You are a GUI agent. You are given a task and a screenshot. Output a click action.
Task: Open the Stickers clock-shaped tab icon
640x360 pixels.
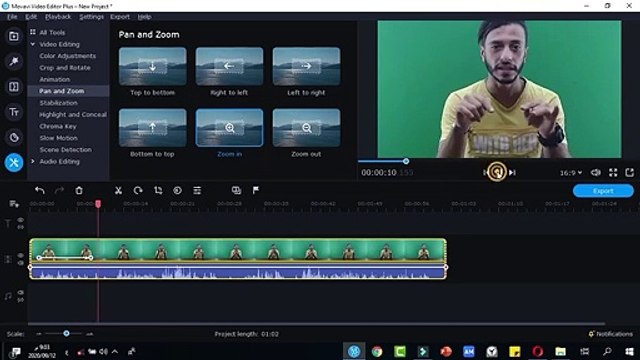pos(14,137)
